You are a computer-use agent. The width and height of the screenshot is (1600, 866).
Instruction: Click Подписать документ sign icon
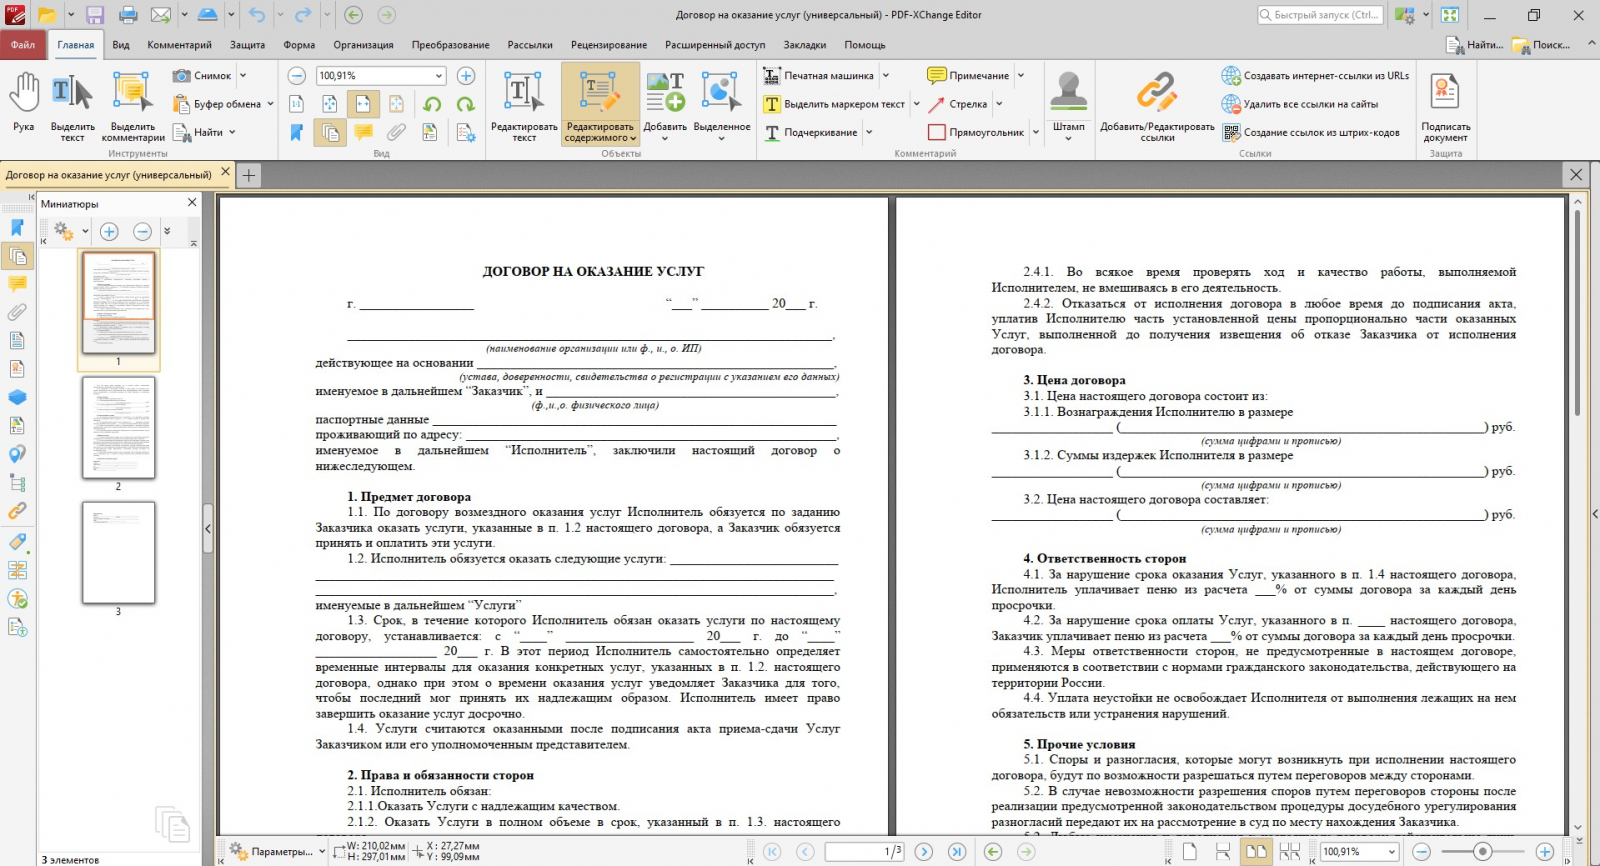(x=1445, y=107)
